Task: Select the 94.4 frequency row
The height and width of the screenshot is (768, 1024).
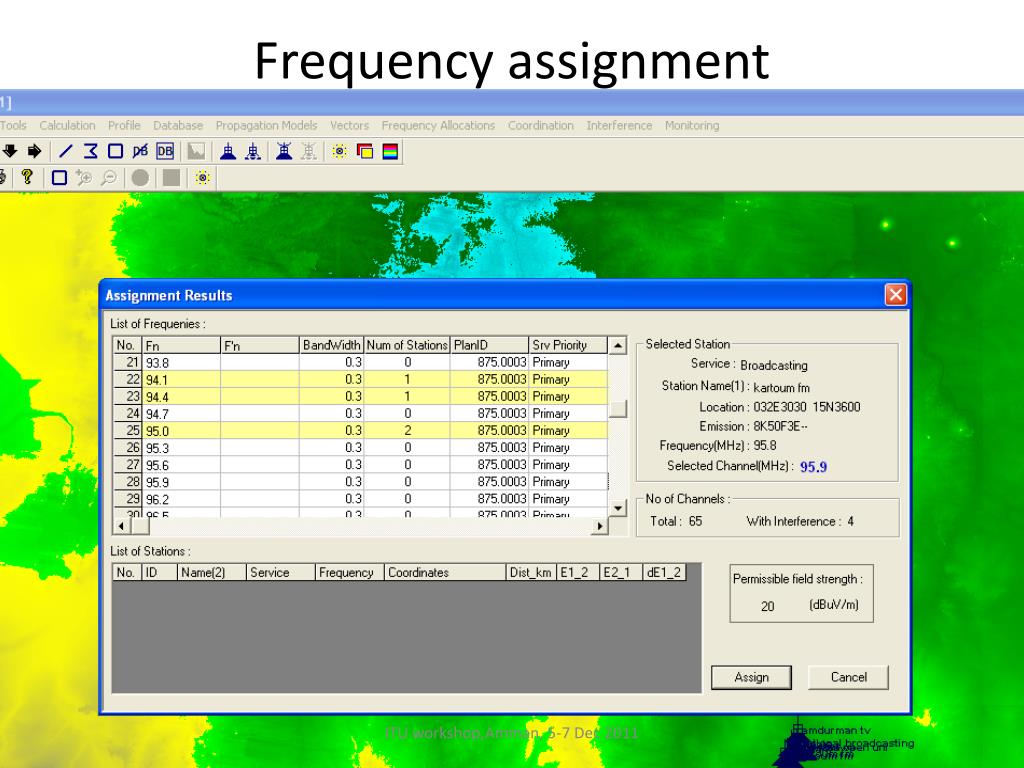Action: (360, 396)
